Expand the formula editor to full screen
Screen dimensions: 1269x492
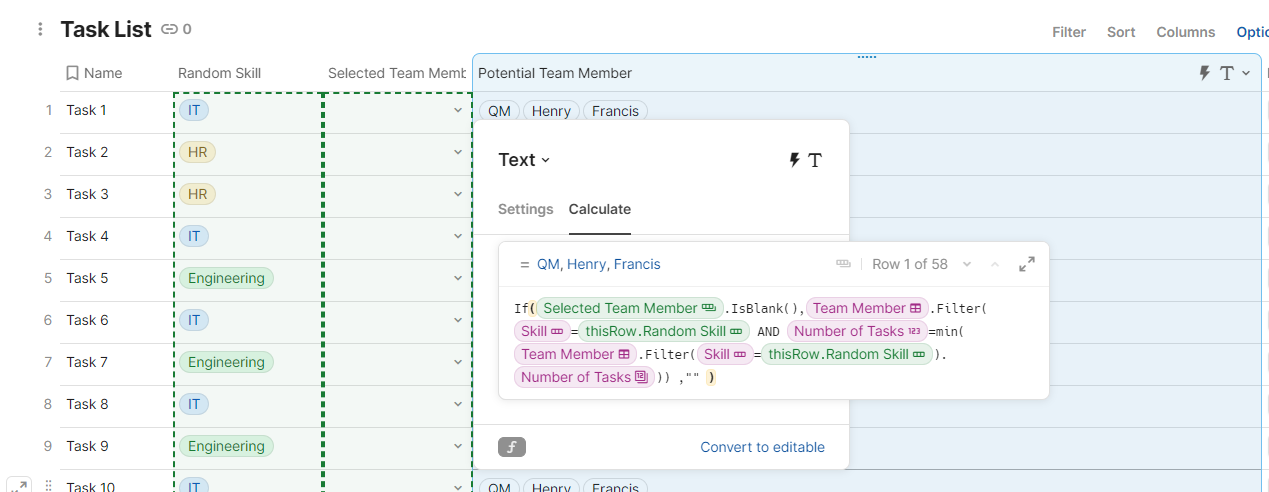(1027, 264)
